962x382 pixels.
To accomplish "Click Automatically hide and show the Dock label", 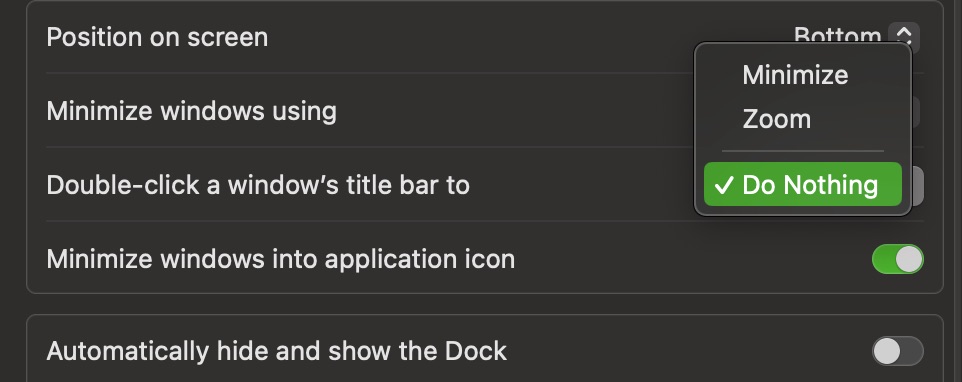I will coord(277,351).
